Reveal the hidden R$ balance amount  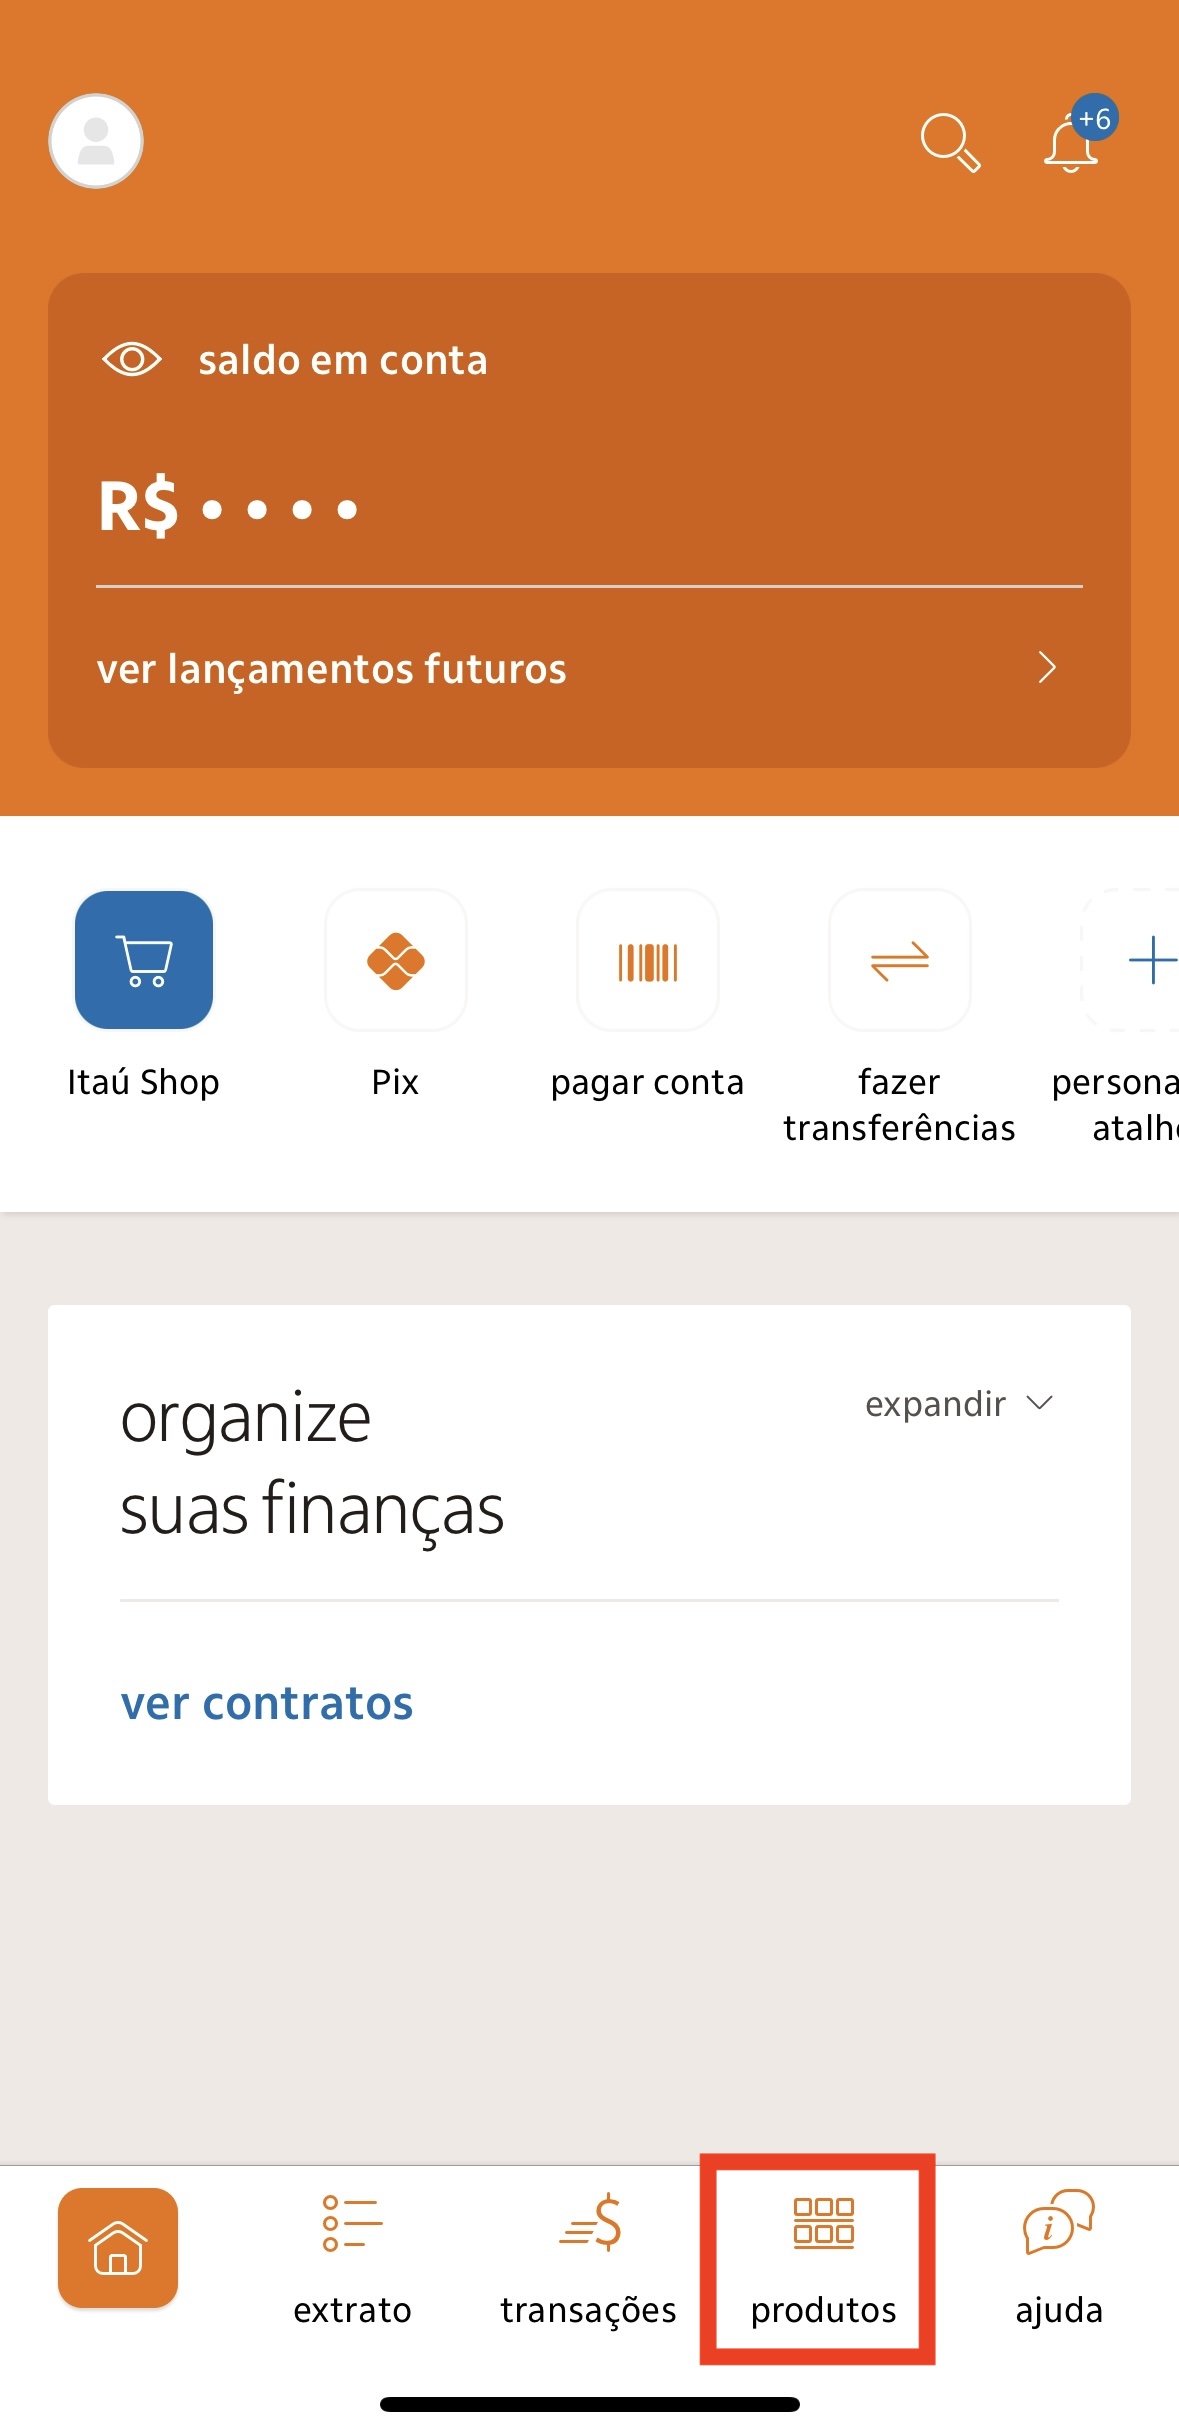pyautogui.click(x=228, y=507)
